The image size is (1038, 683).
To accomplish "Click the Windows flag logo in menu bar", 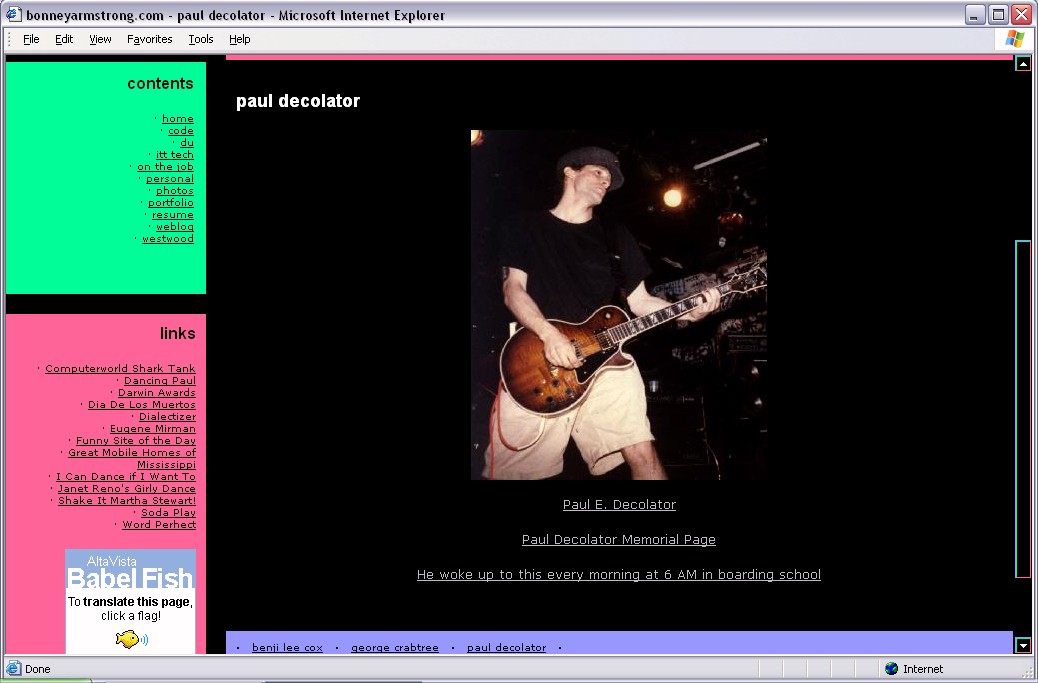I will pos(1014,39).
